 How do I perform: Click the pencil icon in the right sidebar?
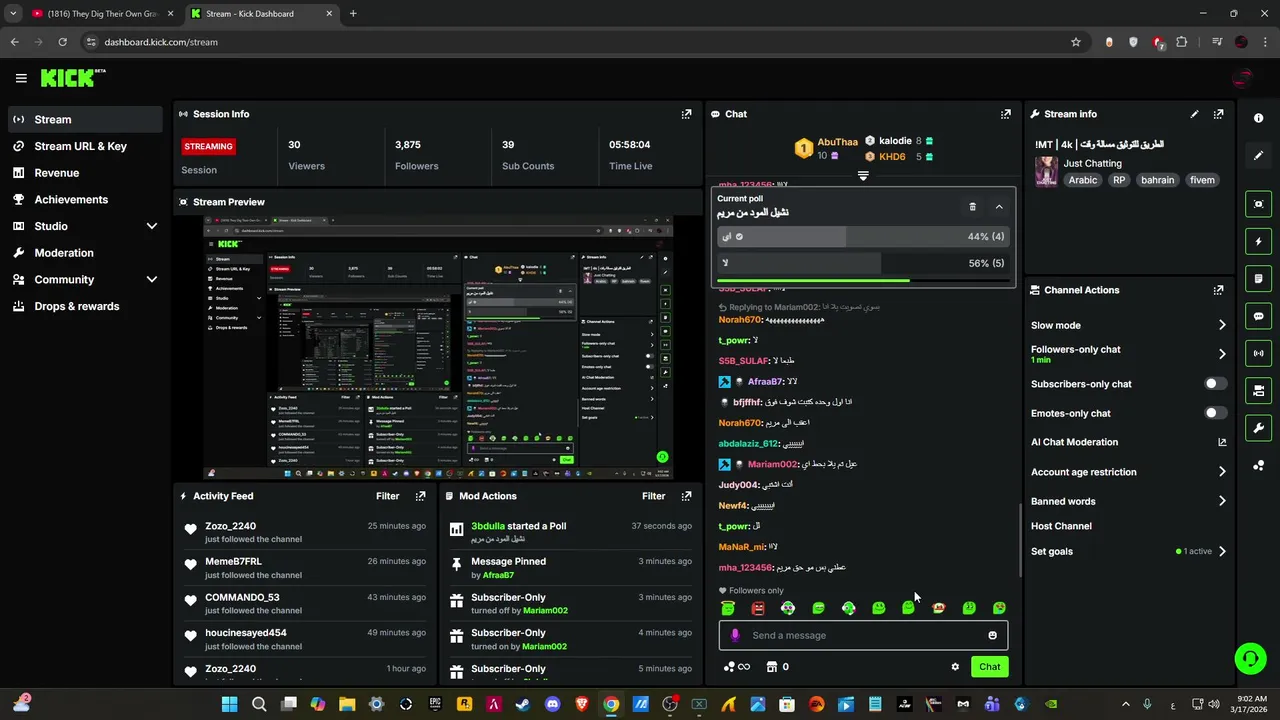(x=1258, y=155)
